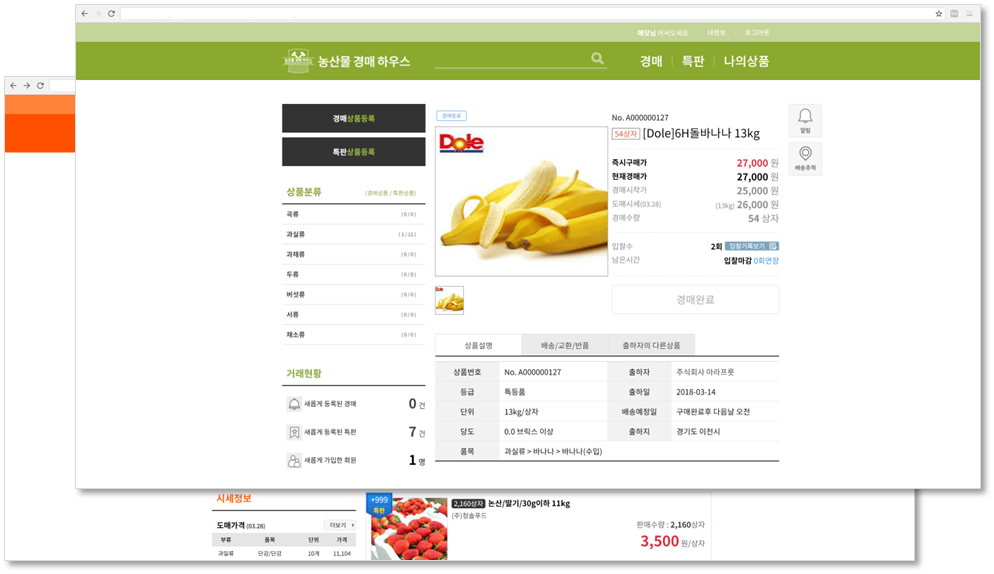Switch to the 출하자의 다른상품 tab
Viewport: 994px width, 574px height.
651,345
